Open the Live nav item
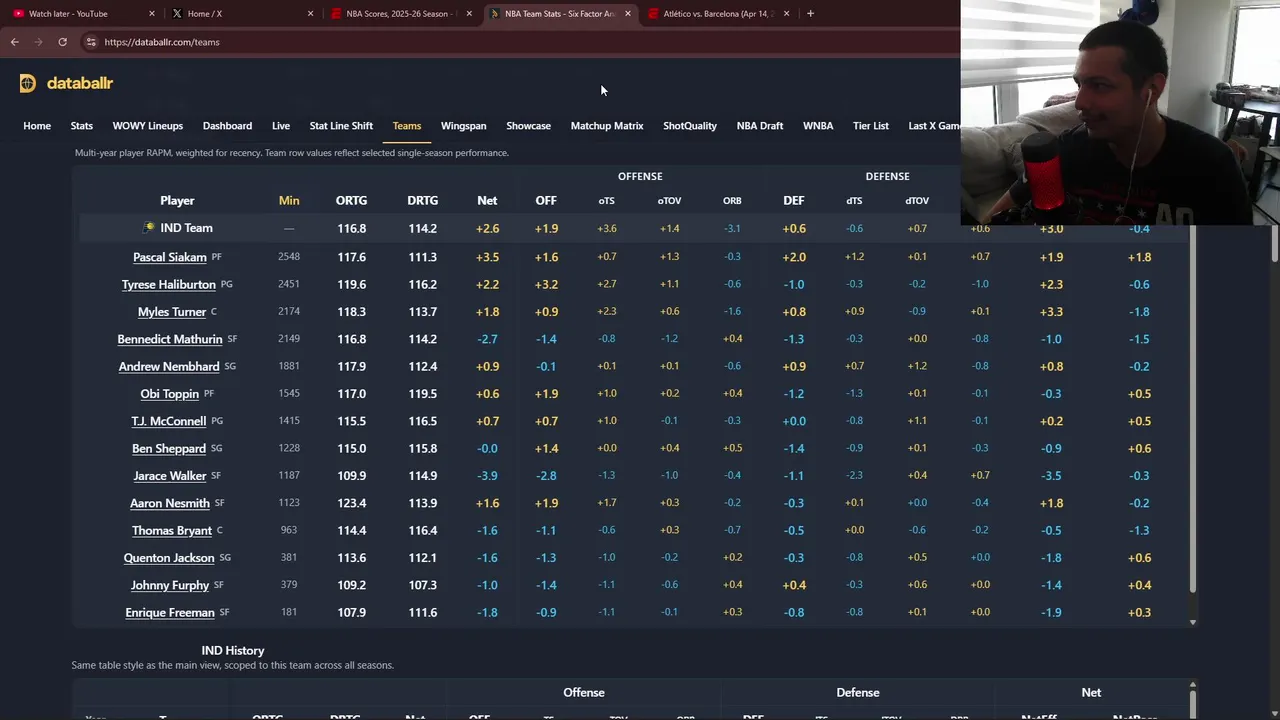 click(x=281, y=126)
